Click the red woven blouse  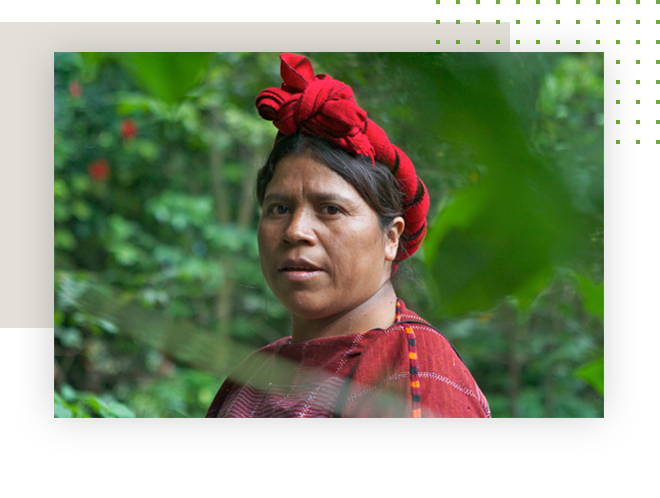click(x=349, y=370)
